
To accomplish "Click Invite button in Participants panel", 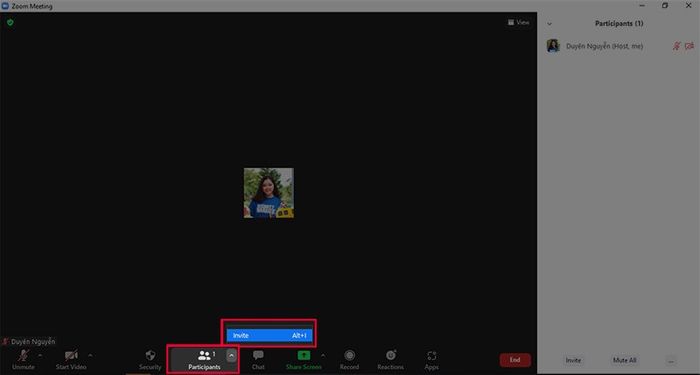I will click(573, 360).
